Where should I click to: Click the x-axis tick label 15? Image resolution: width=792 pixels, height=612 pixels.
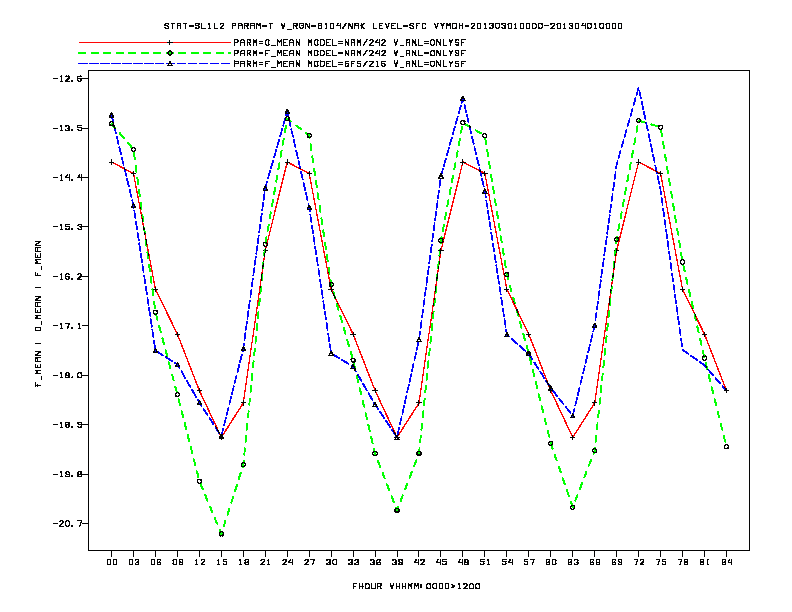coord(221,562)
